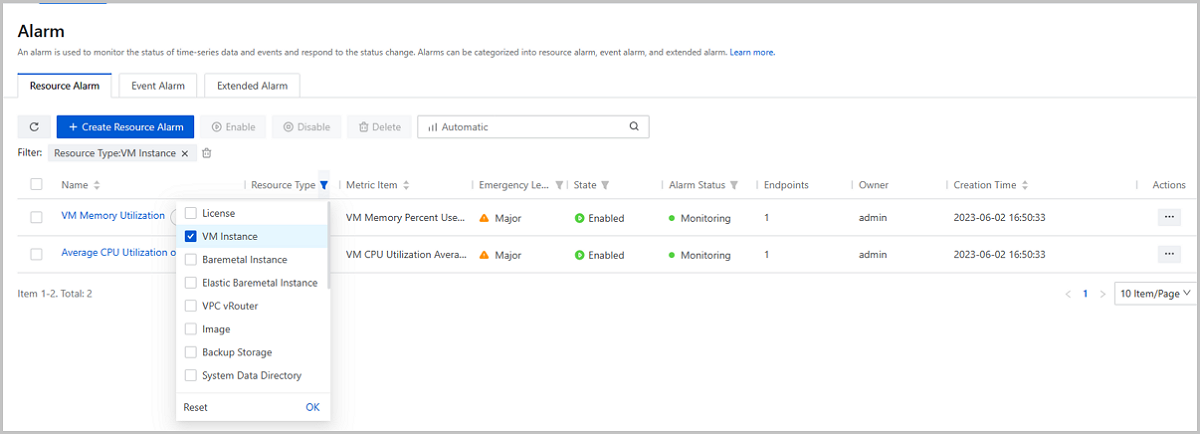This screenshot has width=1200, height=434.
Task: Switch to the Event Alarm tab
Action: click(158, 86)
